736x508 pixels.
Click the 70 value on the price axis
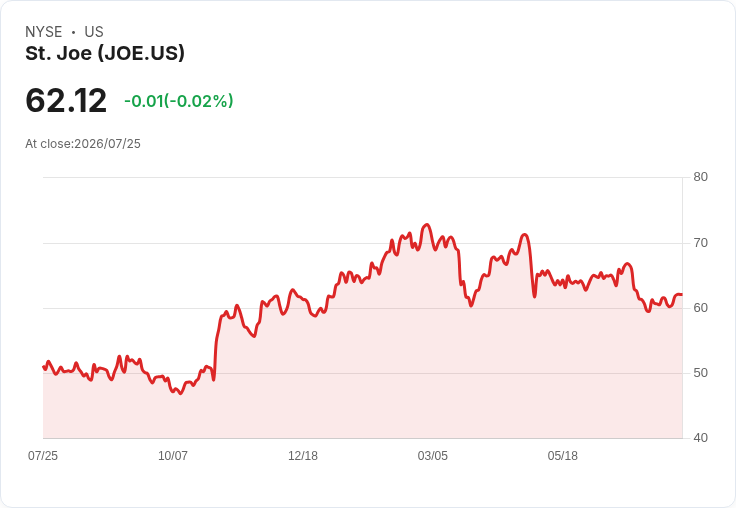[x=700, y=243]
